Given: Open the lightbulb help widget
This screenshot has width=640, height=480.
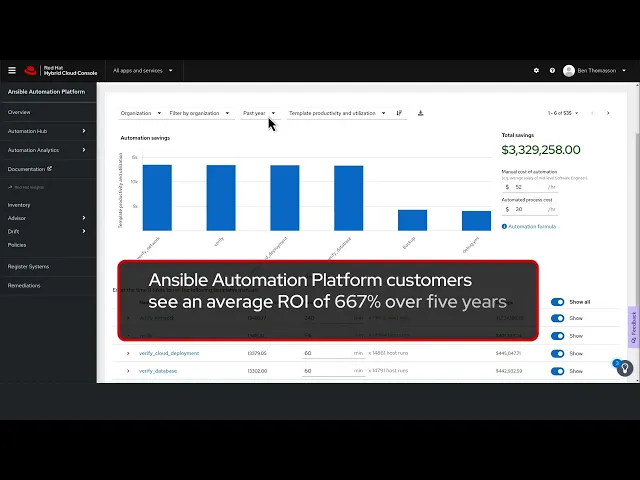Looking at the screenshot, I should (x=624, y=368).
